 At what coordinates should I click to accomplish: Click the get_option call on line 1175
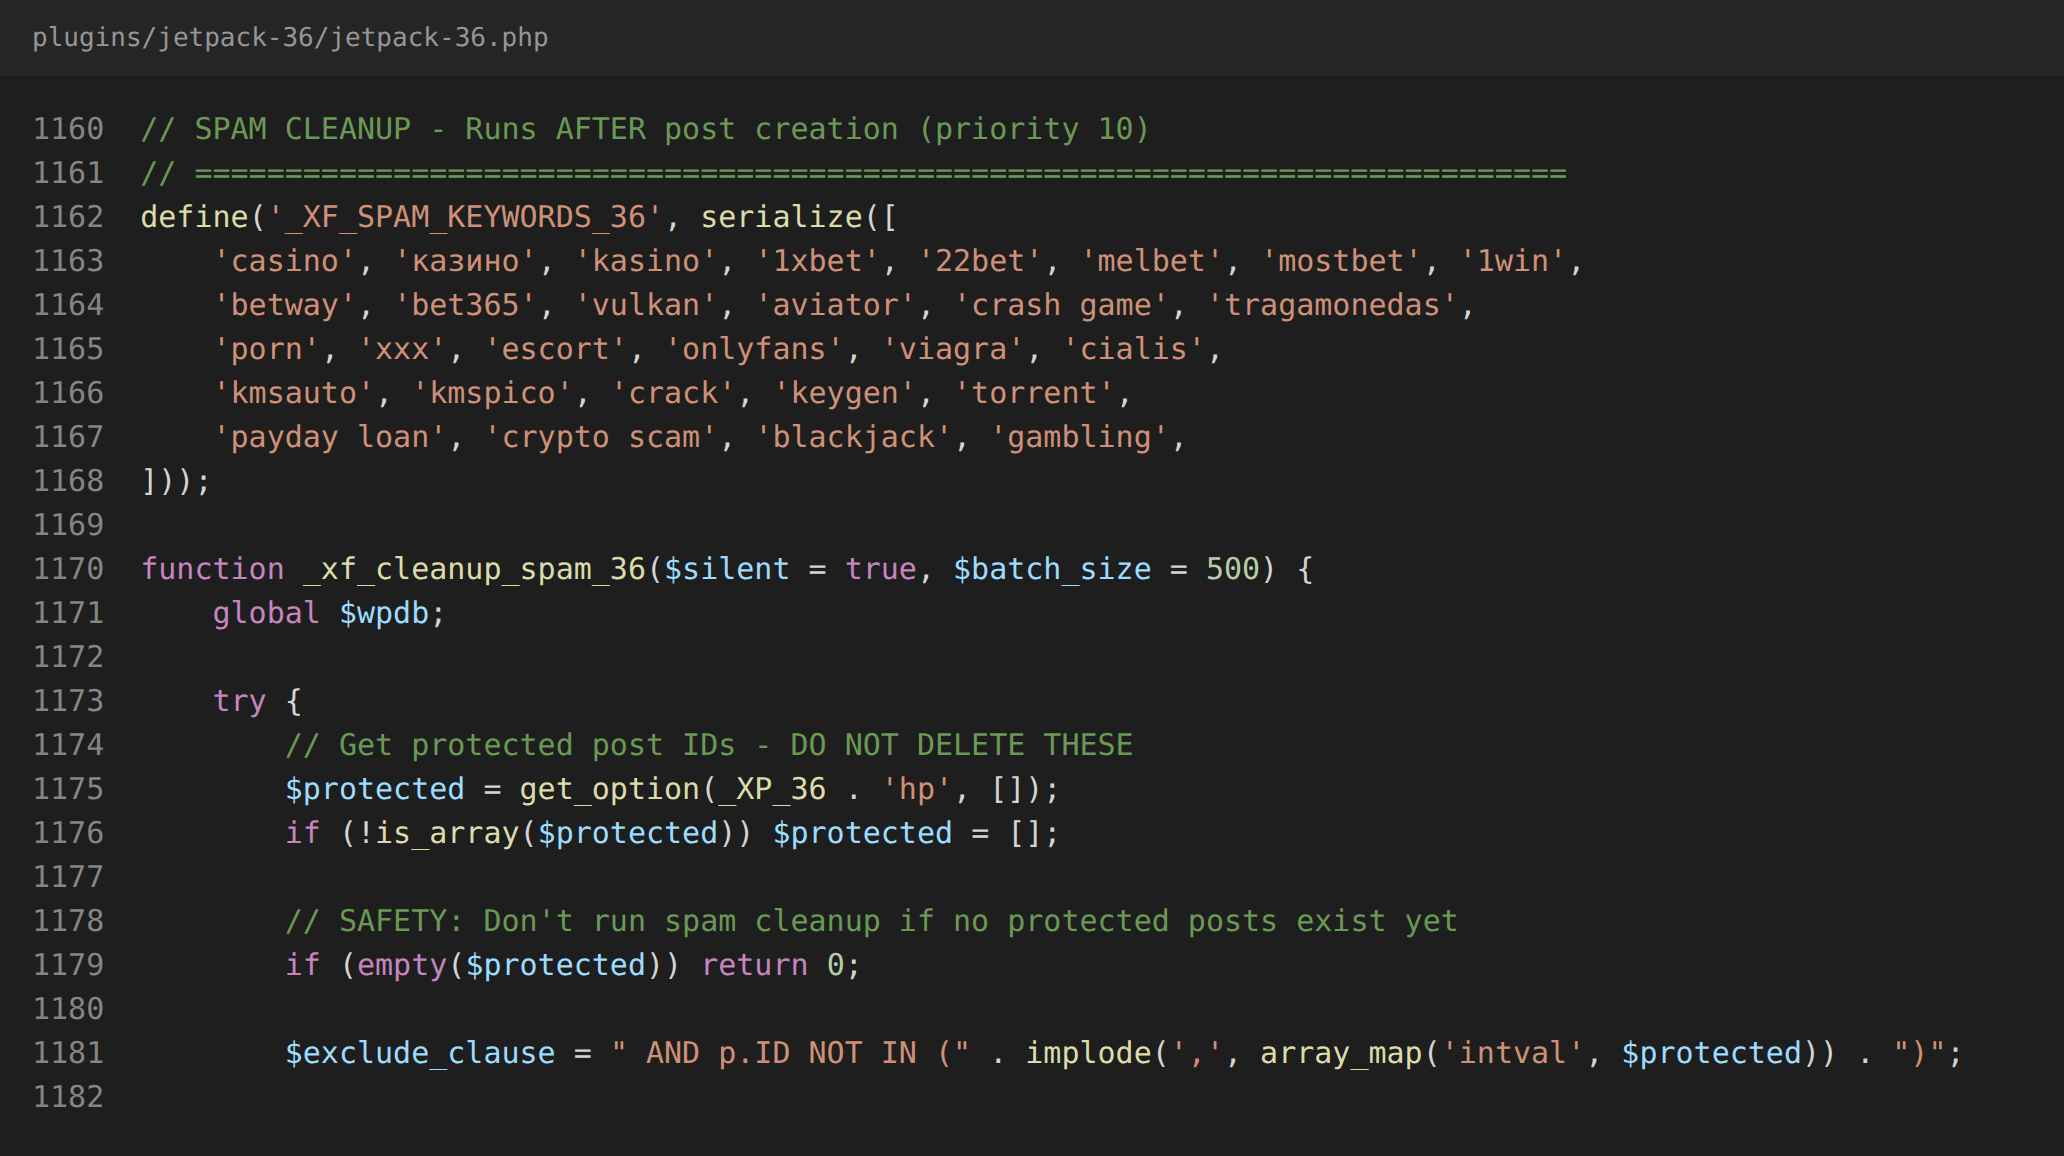610,789
